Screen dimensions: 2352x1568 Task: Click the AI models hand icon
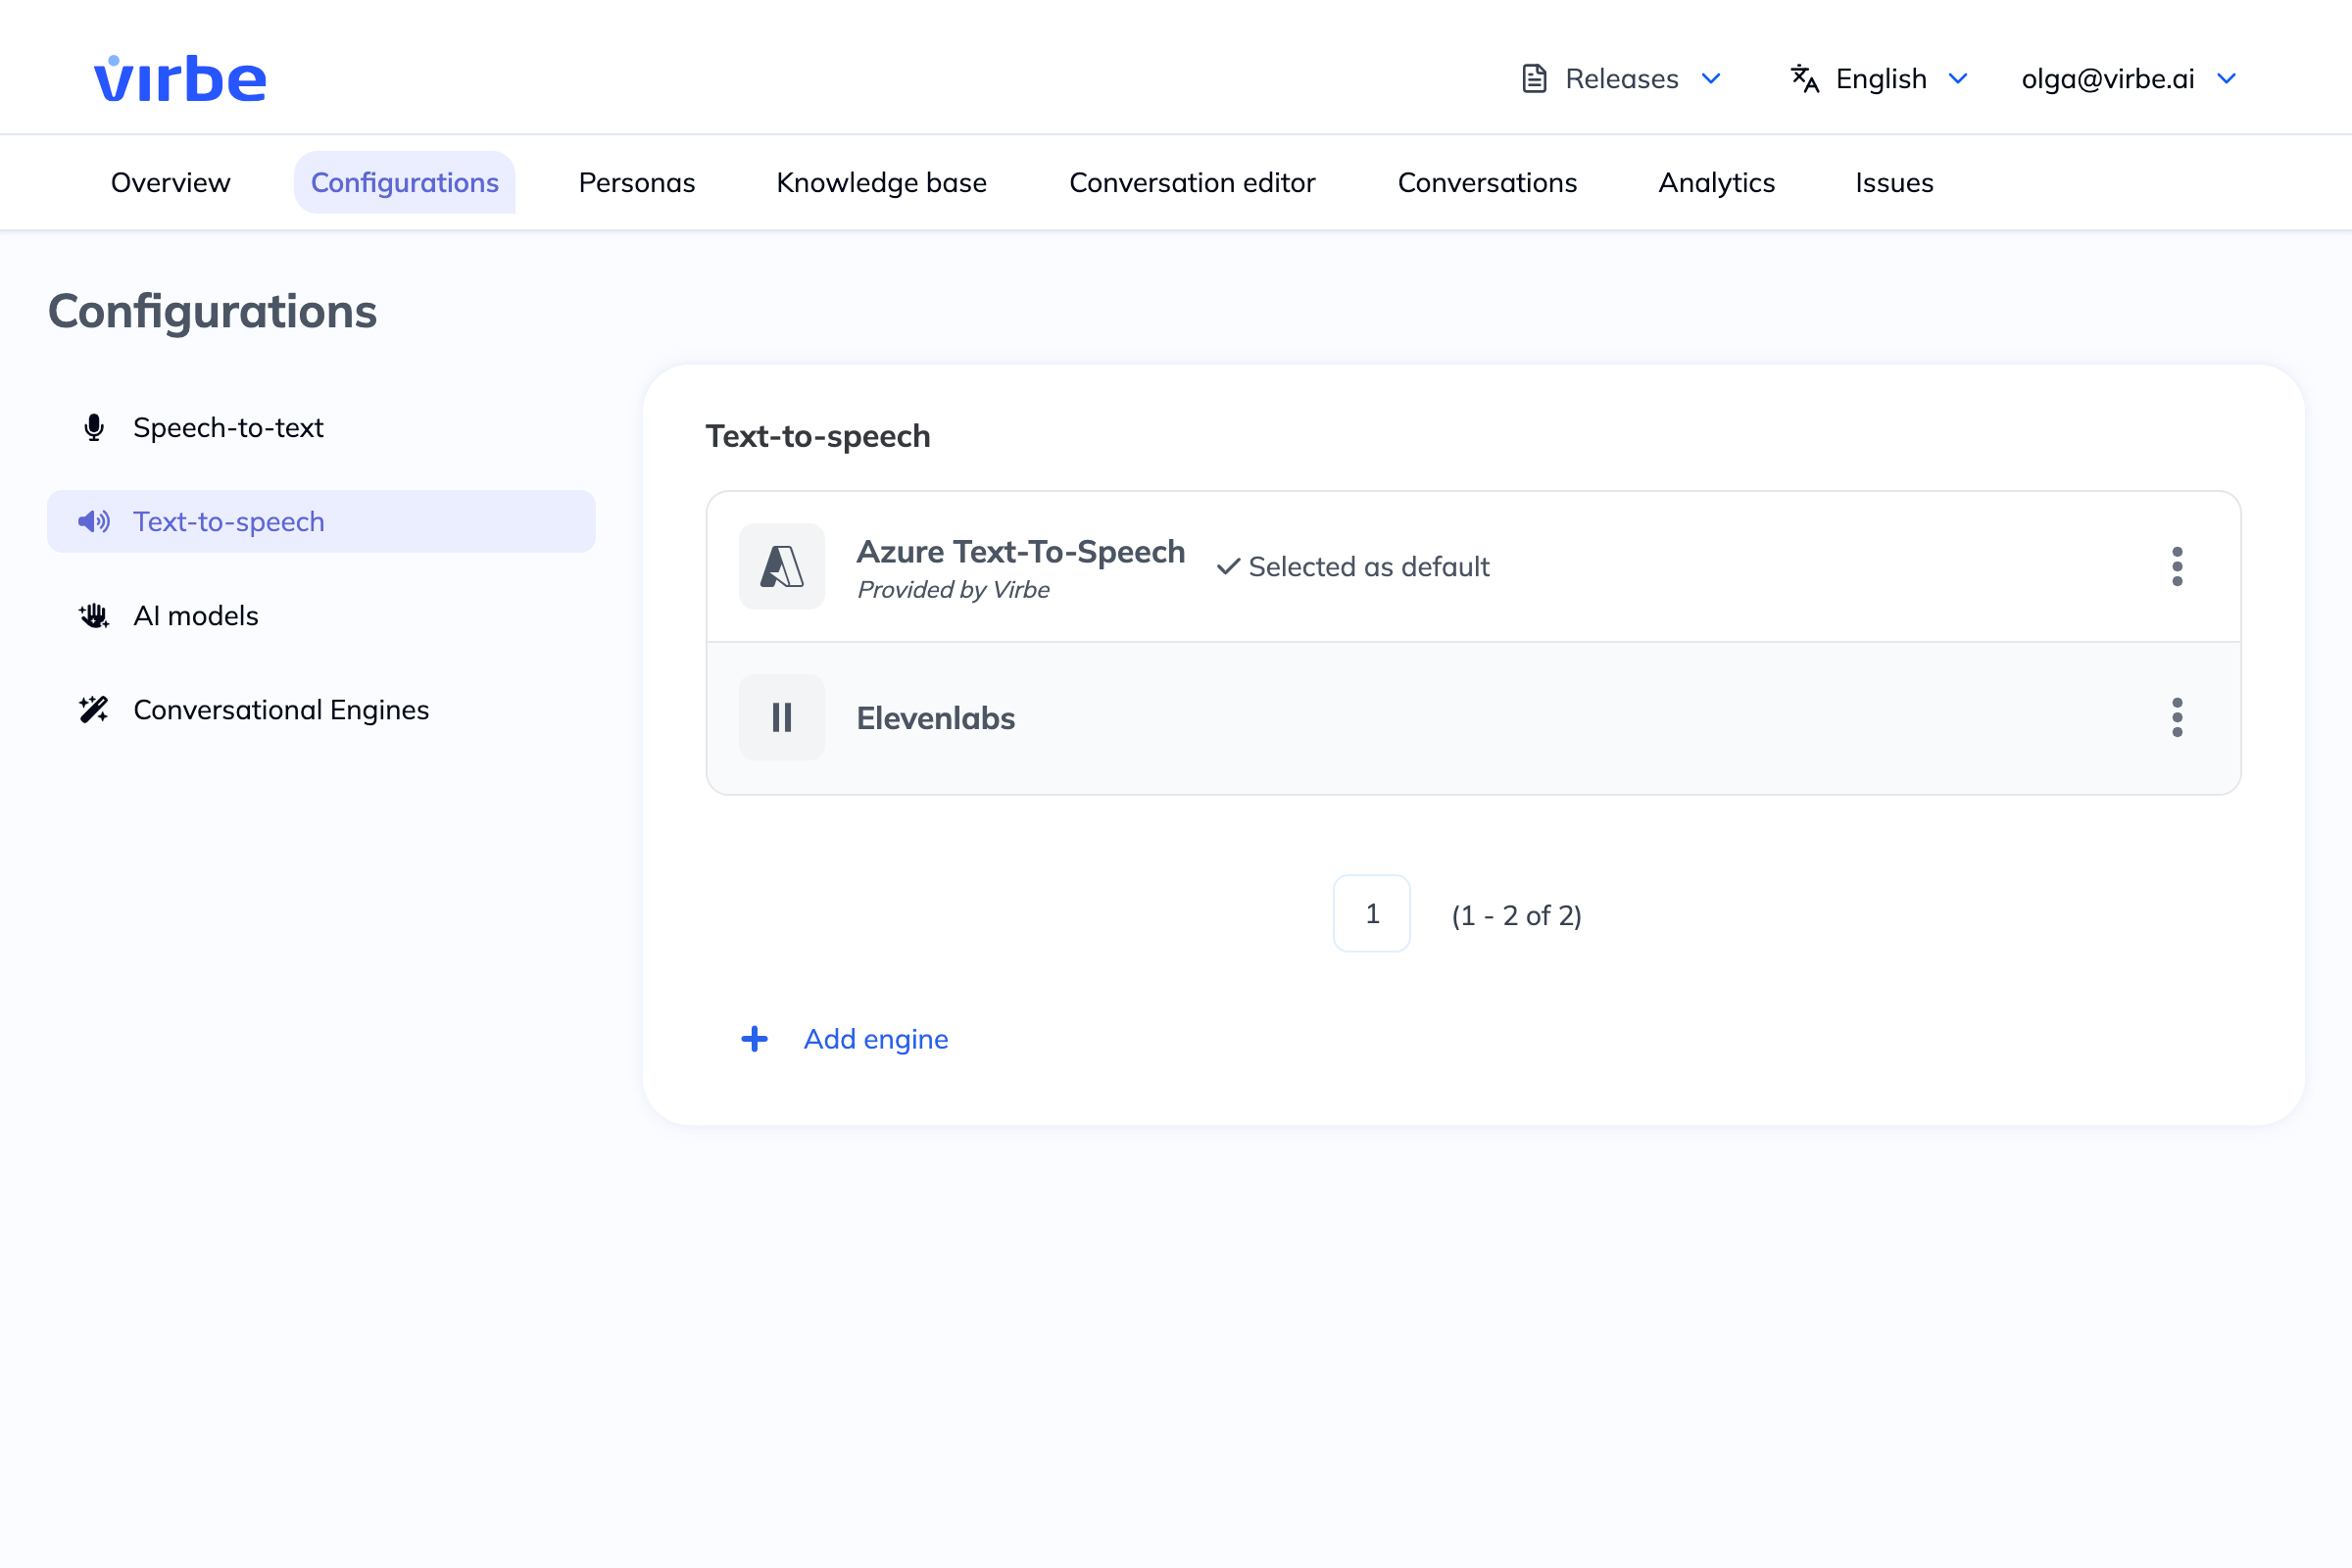(x=94, y=616)
